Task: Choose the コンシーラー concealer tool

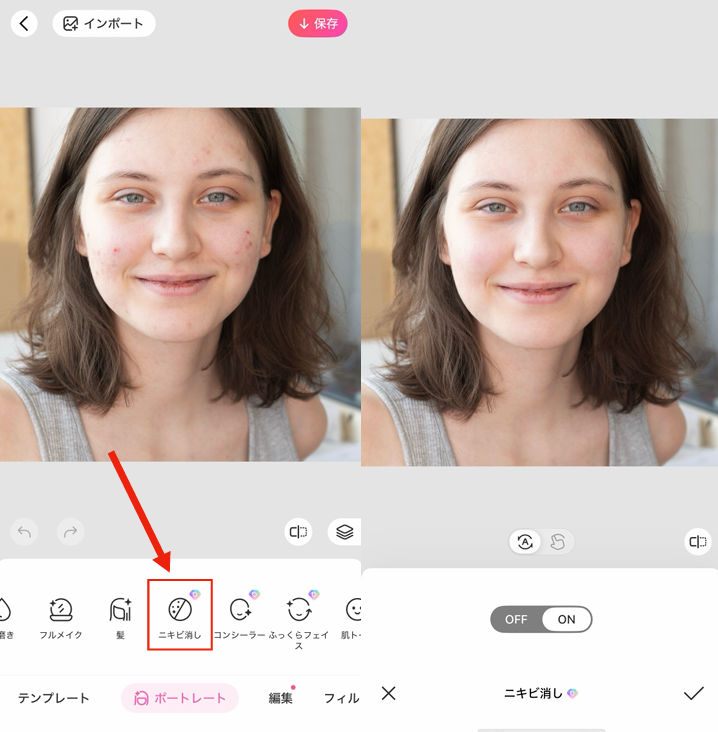Action: pyautogui.click(x=240, y=616)
